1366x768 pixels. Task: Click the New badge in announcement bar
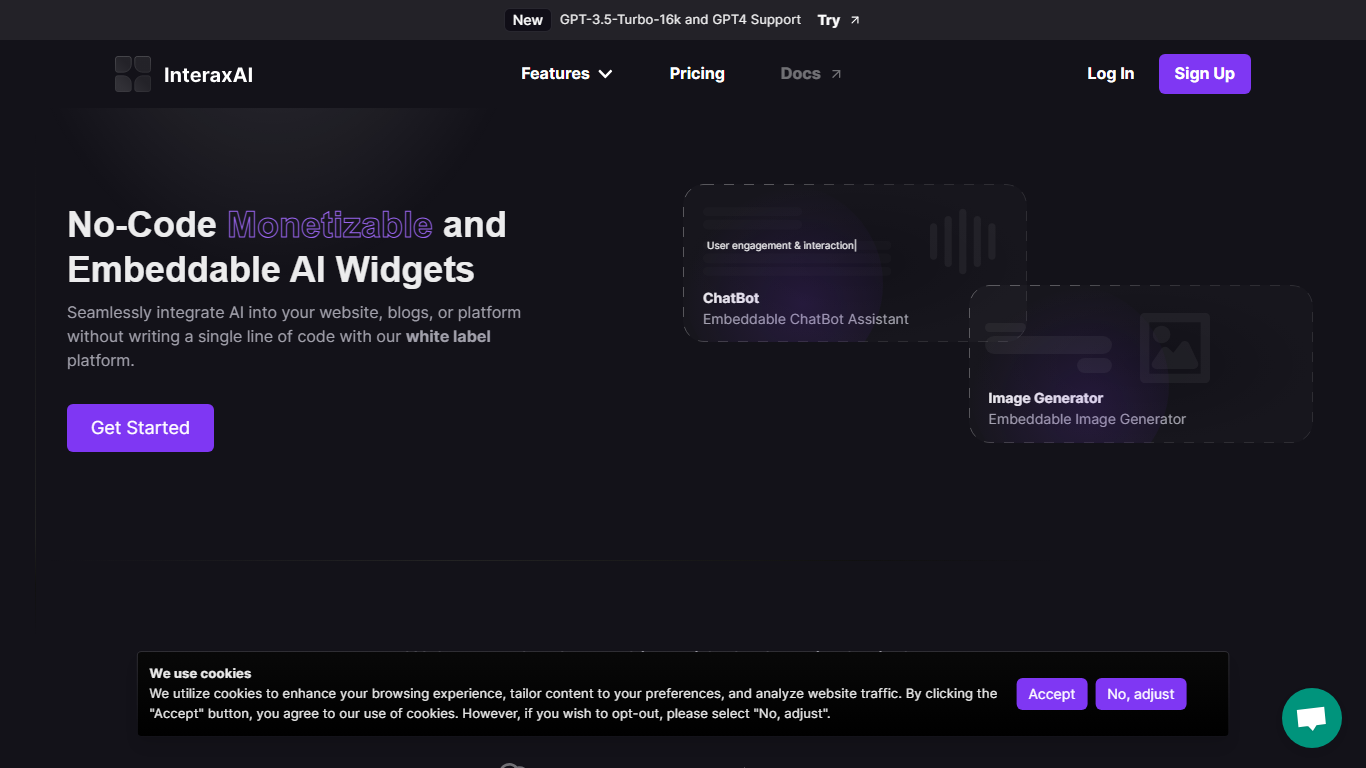[x=527, y=20]
